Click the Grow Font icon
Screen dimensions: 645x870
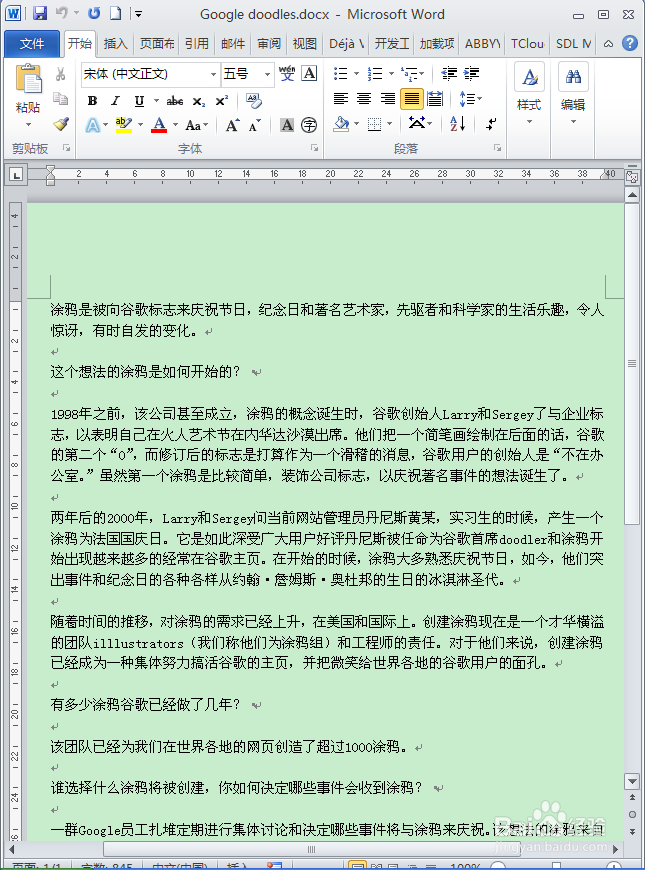coord(233,125)
